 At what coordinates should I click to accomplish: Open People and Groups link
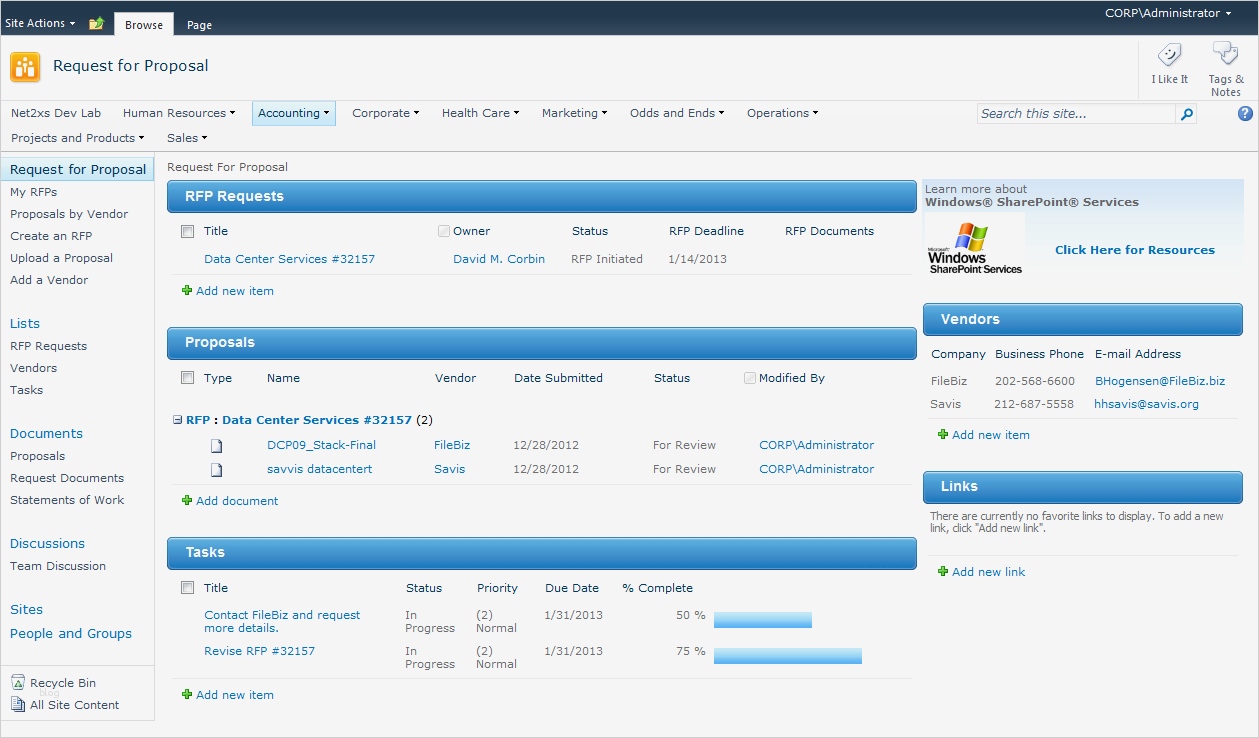click(71, 633)
